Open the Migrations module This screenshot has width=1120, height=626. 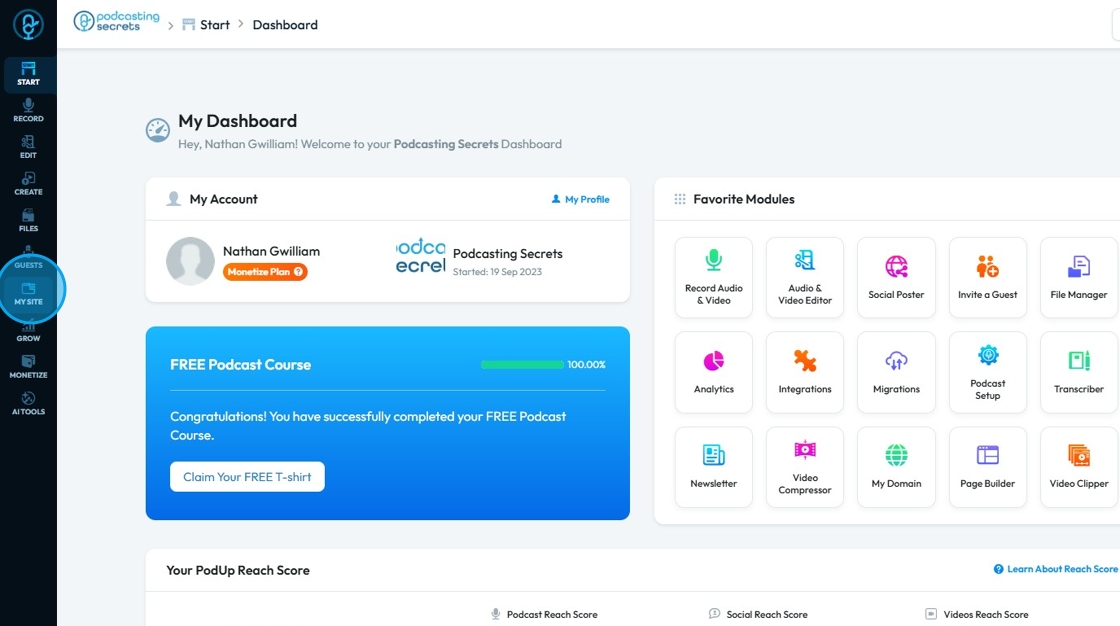pyautogui.click(x=896, y=372)
